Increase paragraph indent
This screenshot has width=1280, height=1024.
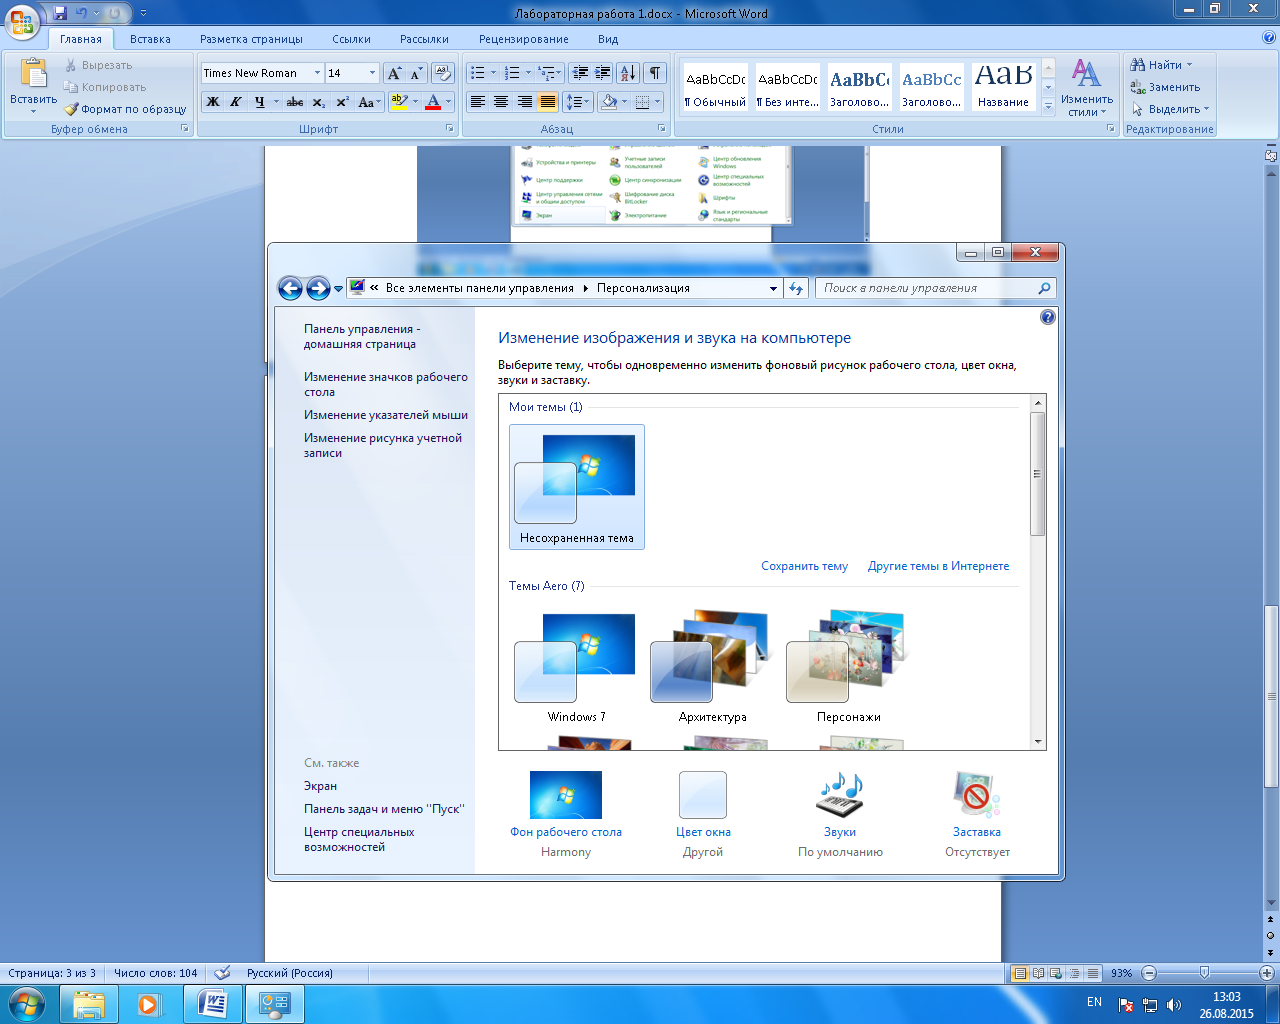(602, 73)
